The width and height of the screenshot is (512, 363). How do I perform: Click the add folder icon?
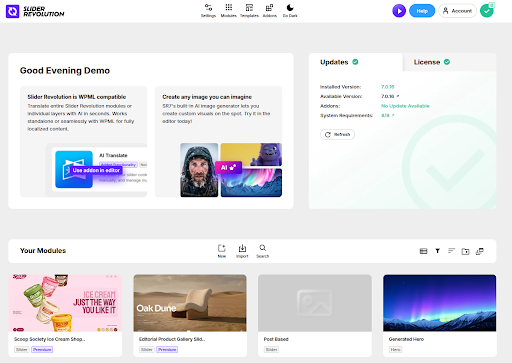465,251
